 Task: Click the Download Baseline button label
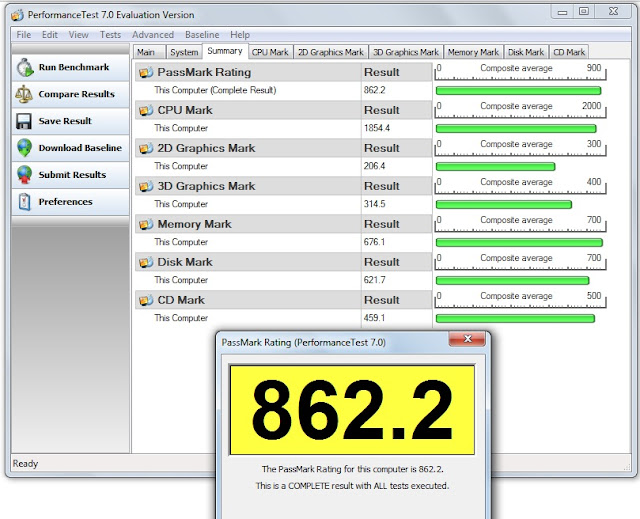80,148
